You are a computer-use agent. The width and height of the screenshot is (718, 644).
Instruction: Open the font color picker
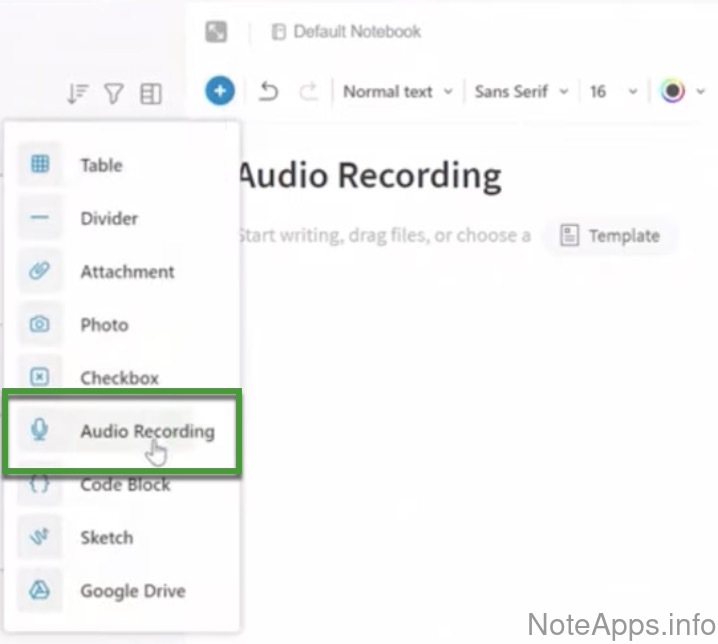[x=673, y=92]
